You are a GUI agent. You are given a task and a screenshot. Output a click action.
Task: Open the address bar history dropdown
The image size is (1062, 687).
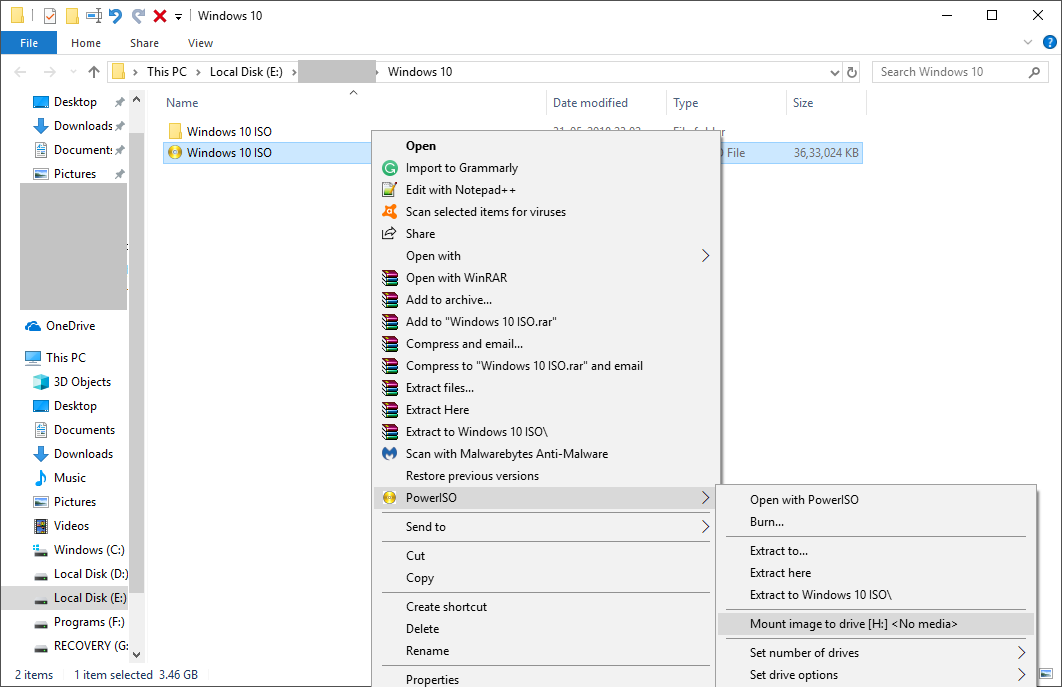836,72
